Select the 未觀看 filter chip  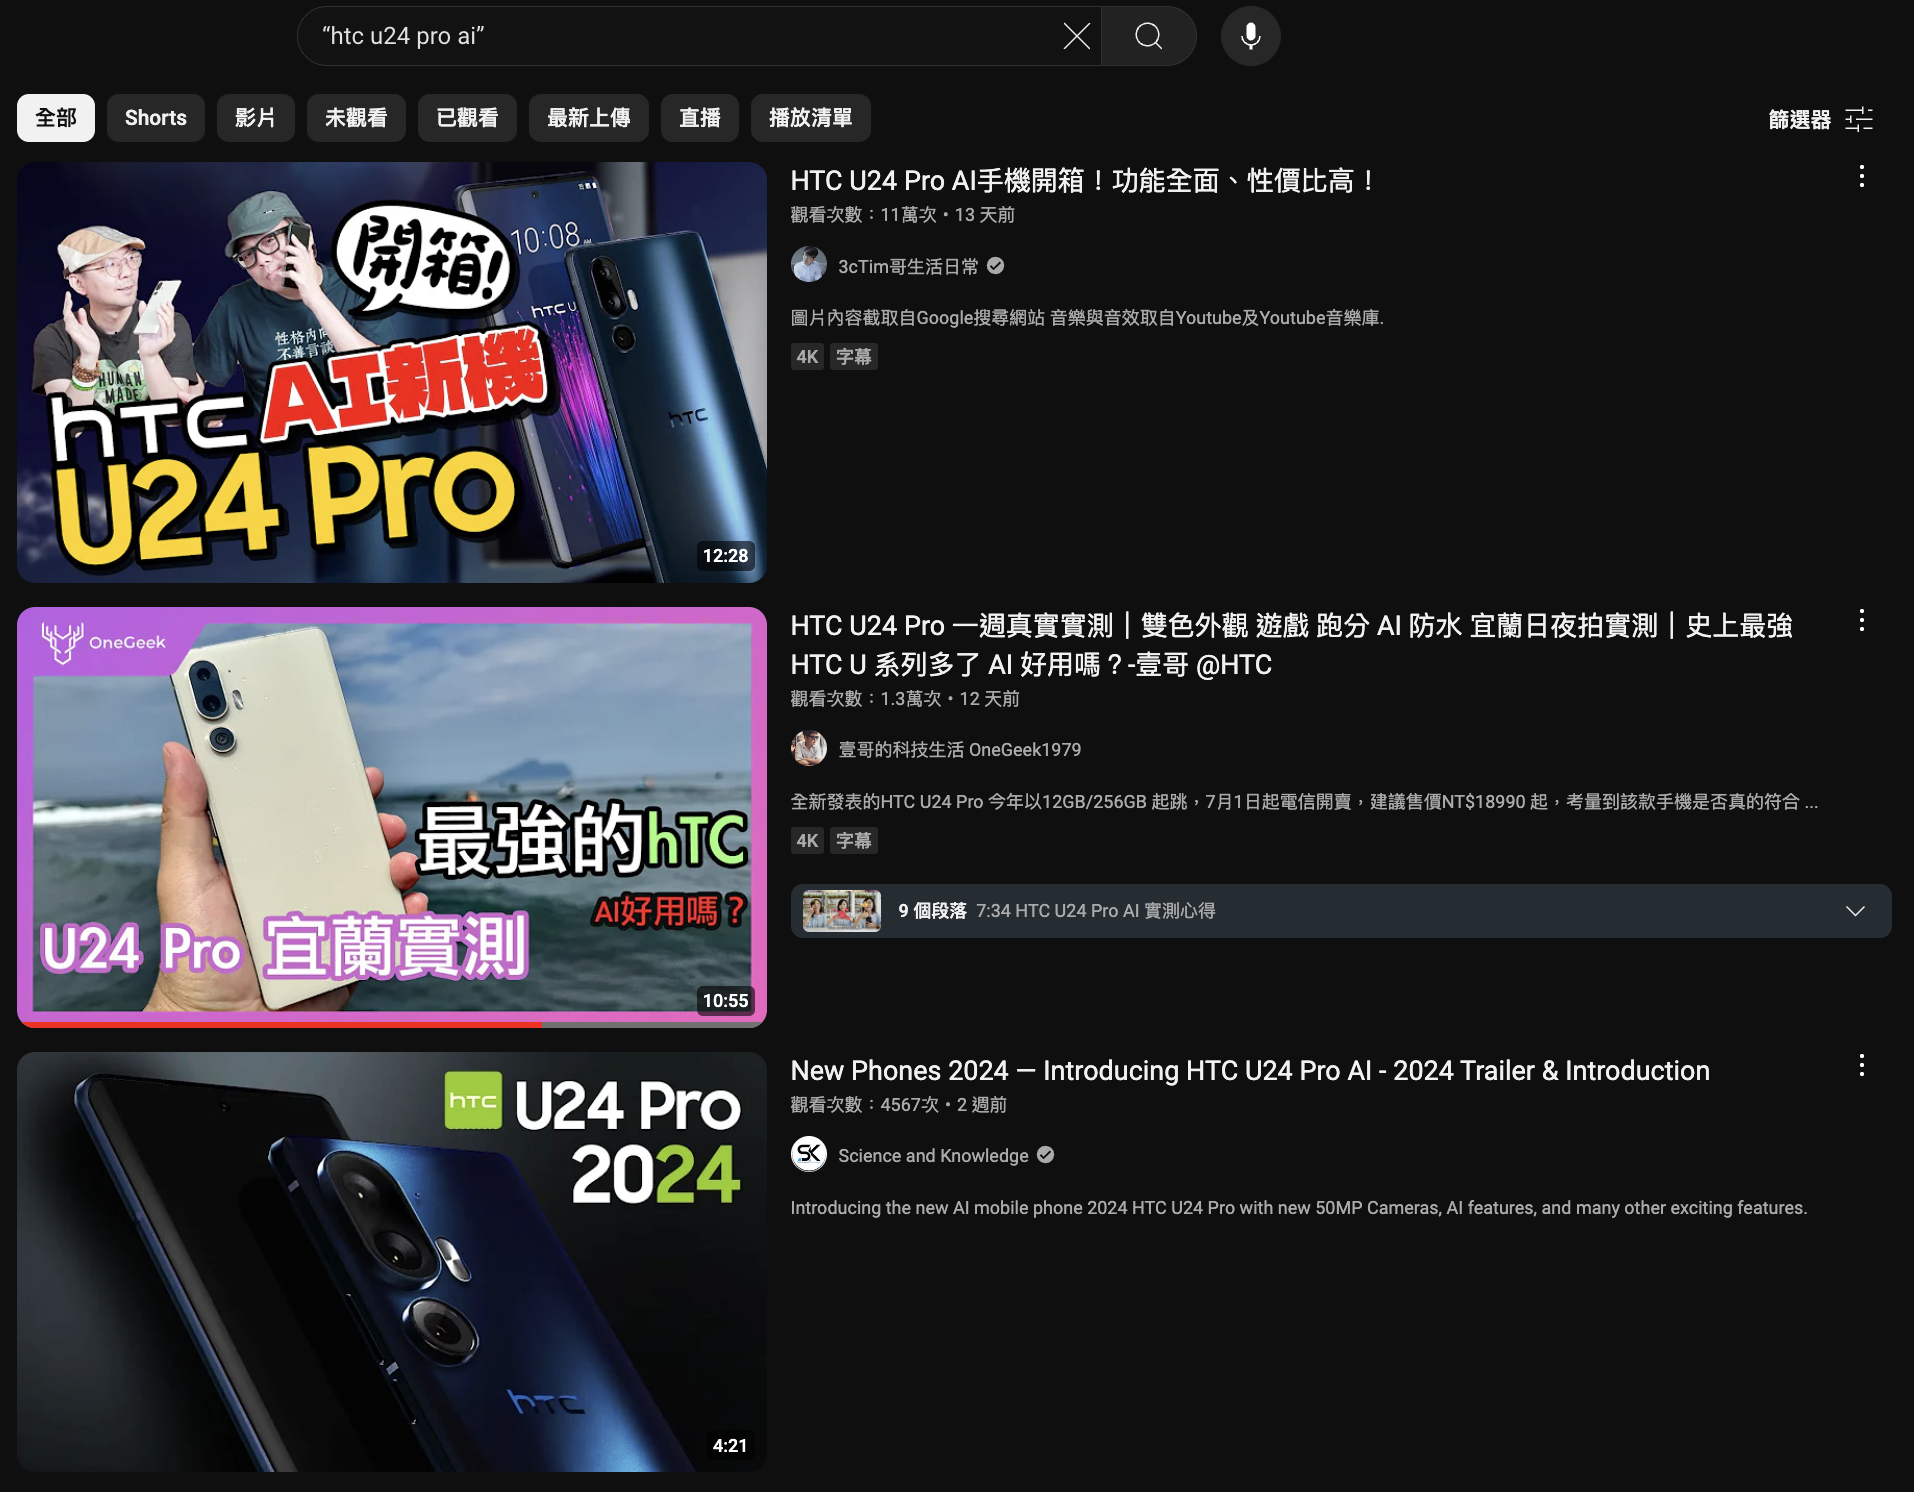[x=356, y=118]
